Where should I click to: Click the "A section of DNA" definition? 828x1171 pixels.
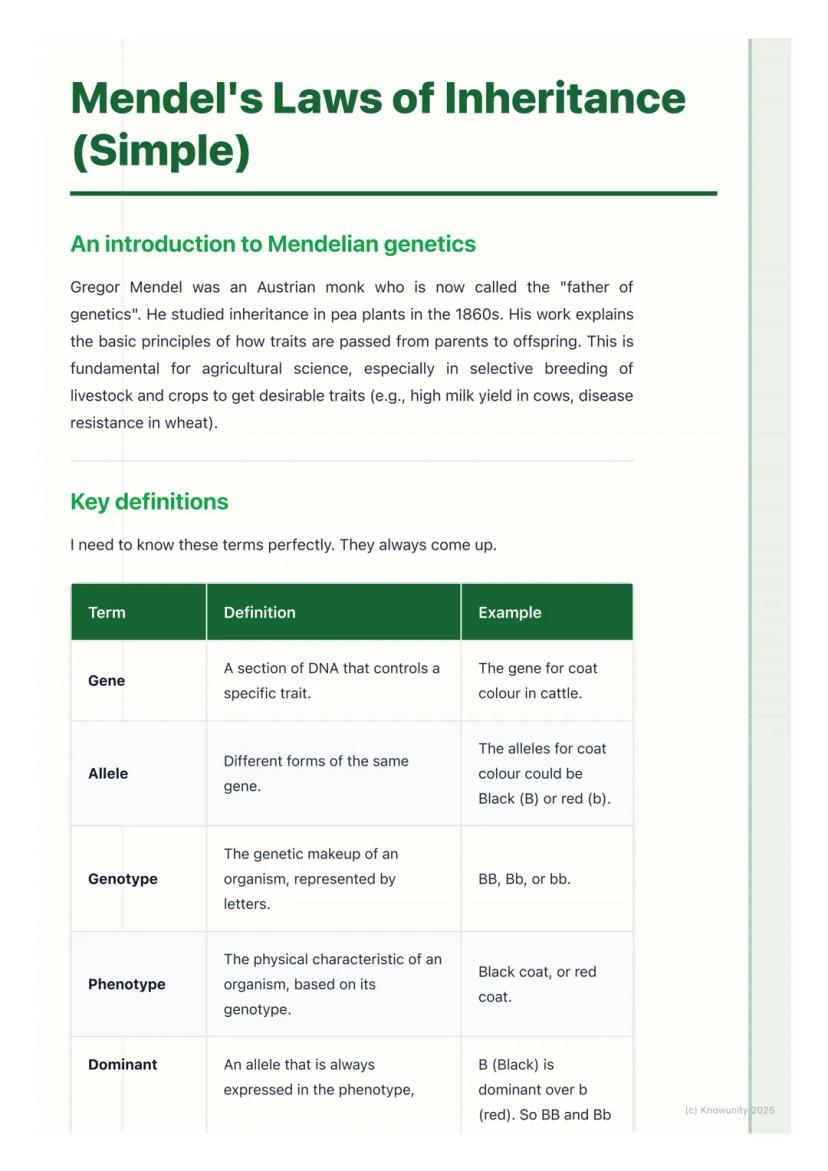pyautogui.click(x=331, y=680)
